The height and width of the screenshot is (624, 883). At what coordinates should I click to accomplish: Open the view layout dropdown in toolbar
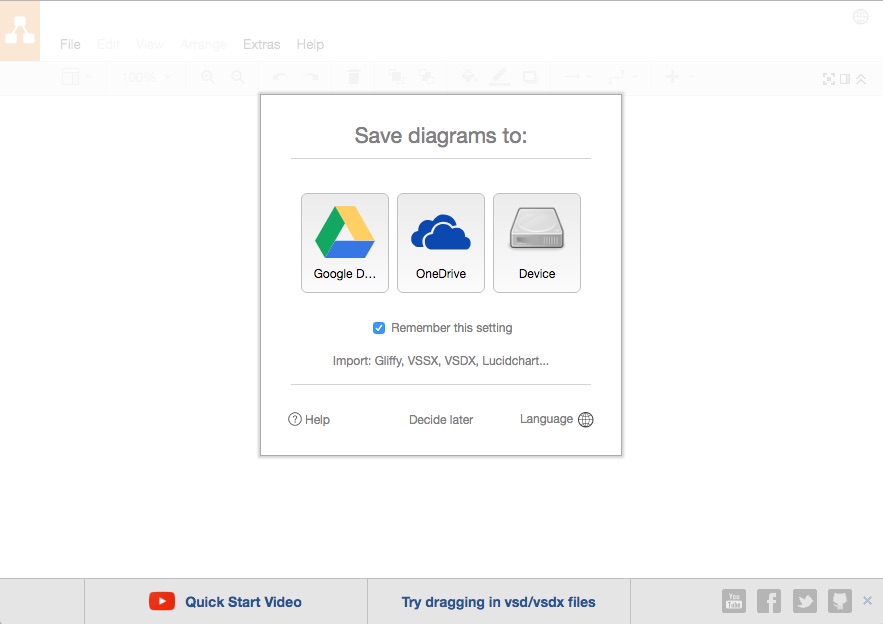click(x=77, y=77)
